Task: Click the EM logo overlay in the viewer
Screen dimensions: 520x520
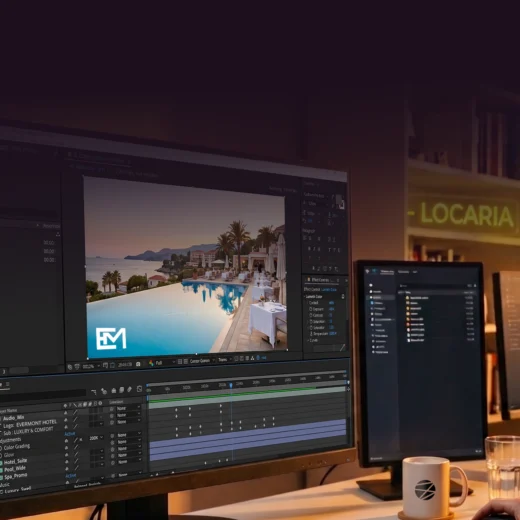Action: 111,338
